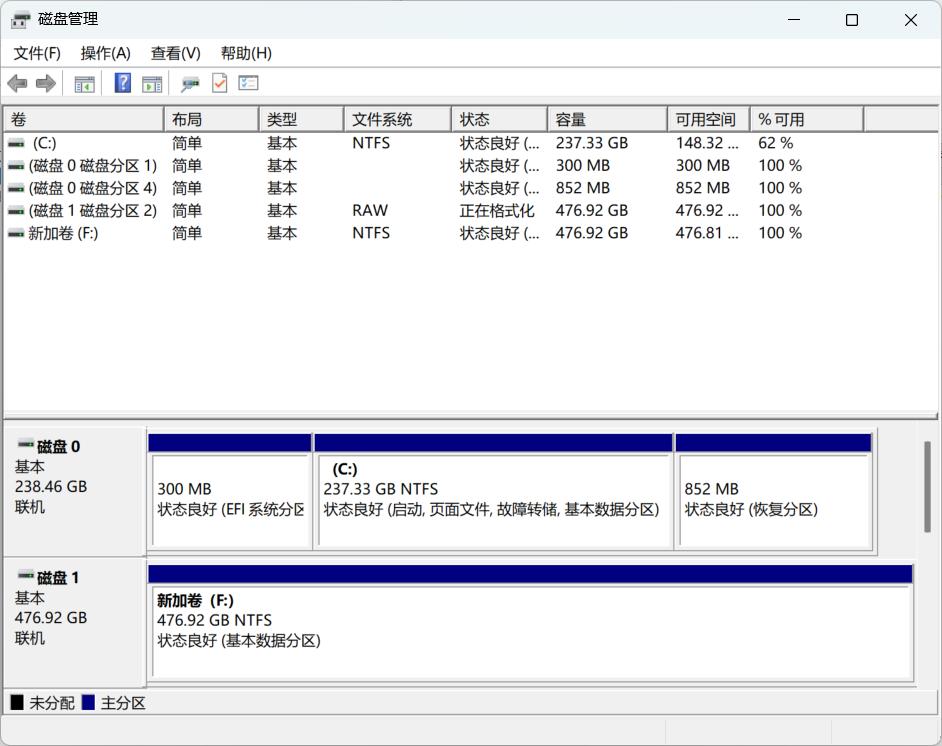Open the 查看 menu

pyautogui.click(x=174, y=53)
